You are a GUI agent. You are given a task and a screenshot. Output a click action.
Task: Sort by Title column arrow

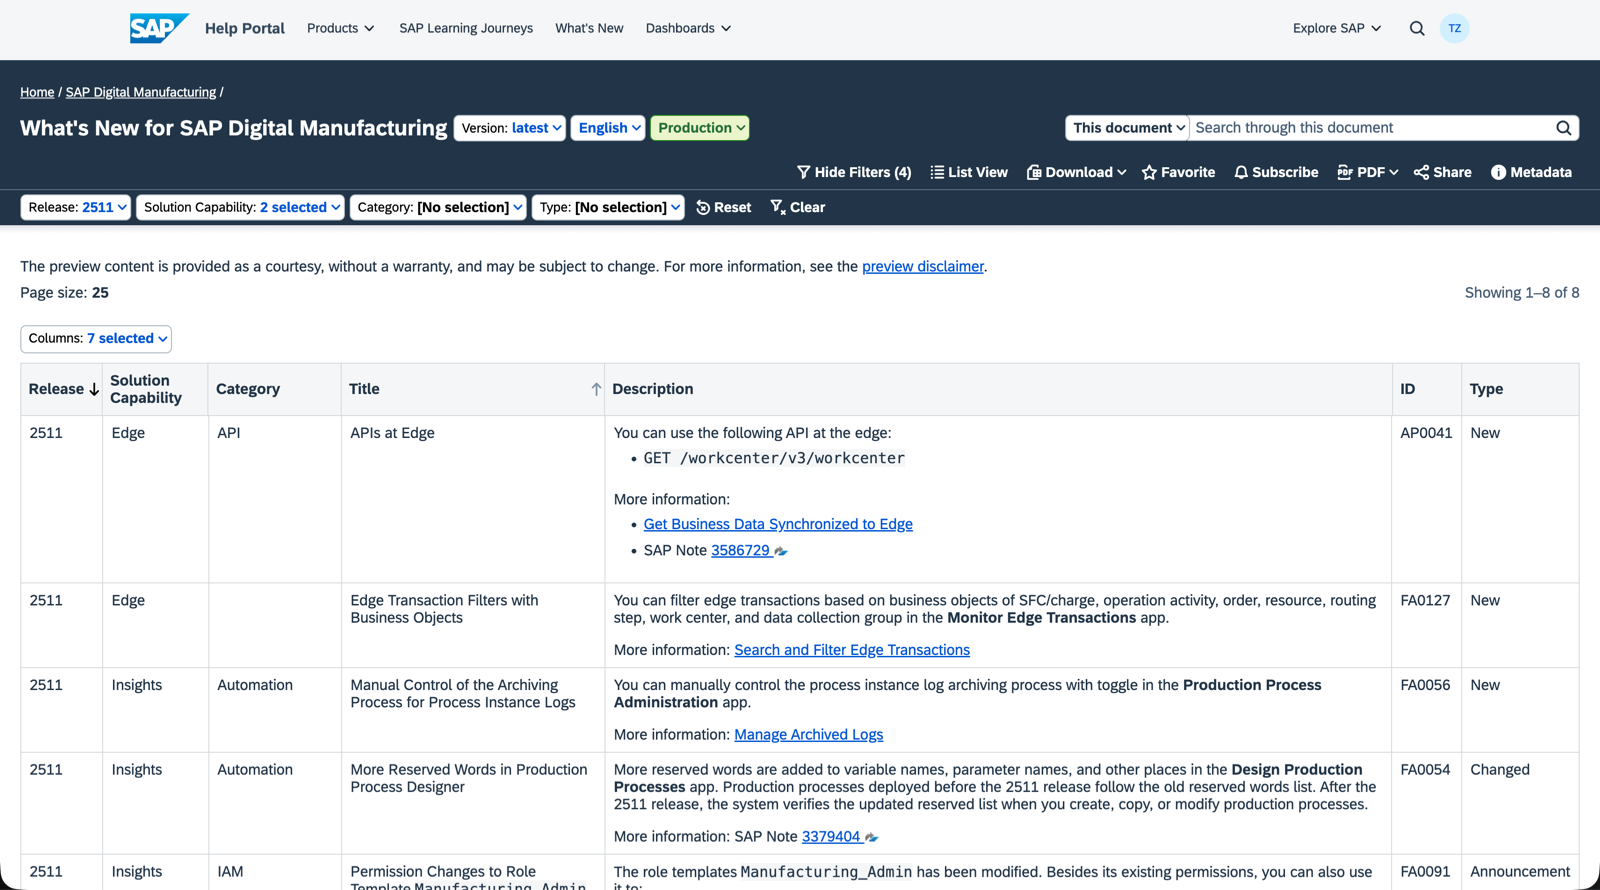[596, 389]
